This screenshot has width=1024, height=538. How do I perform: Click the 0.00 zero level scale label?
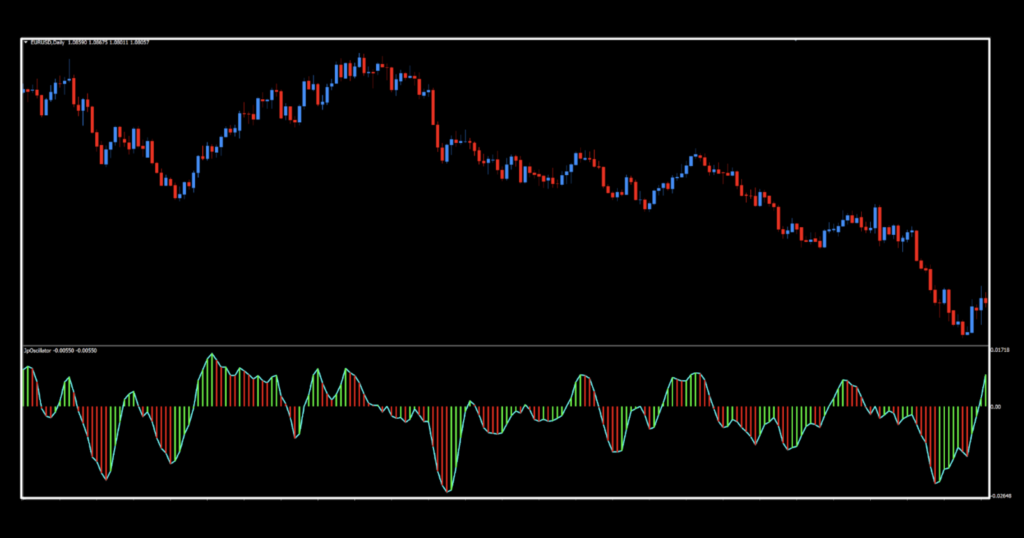click(995, 407)
